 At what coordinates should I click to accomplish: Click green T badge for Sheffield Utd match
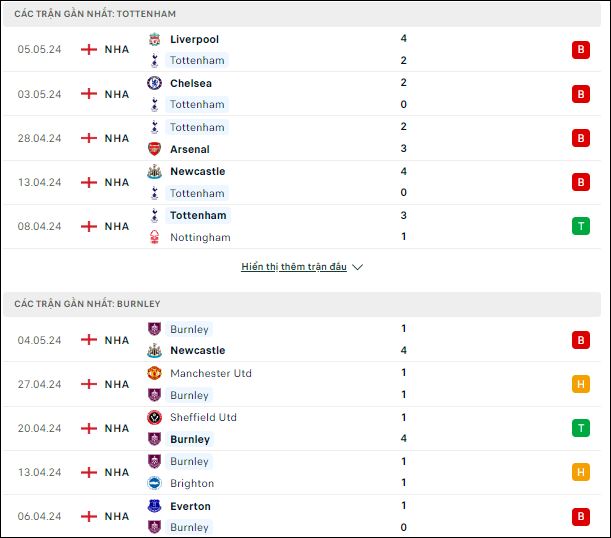(581, 428)
